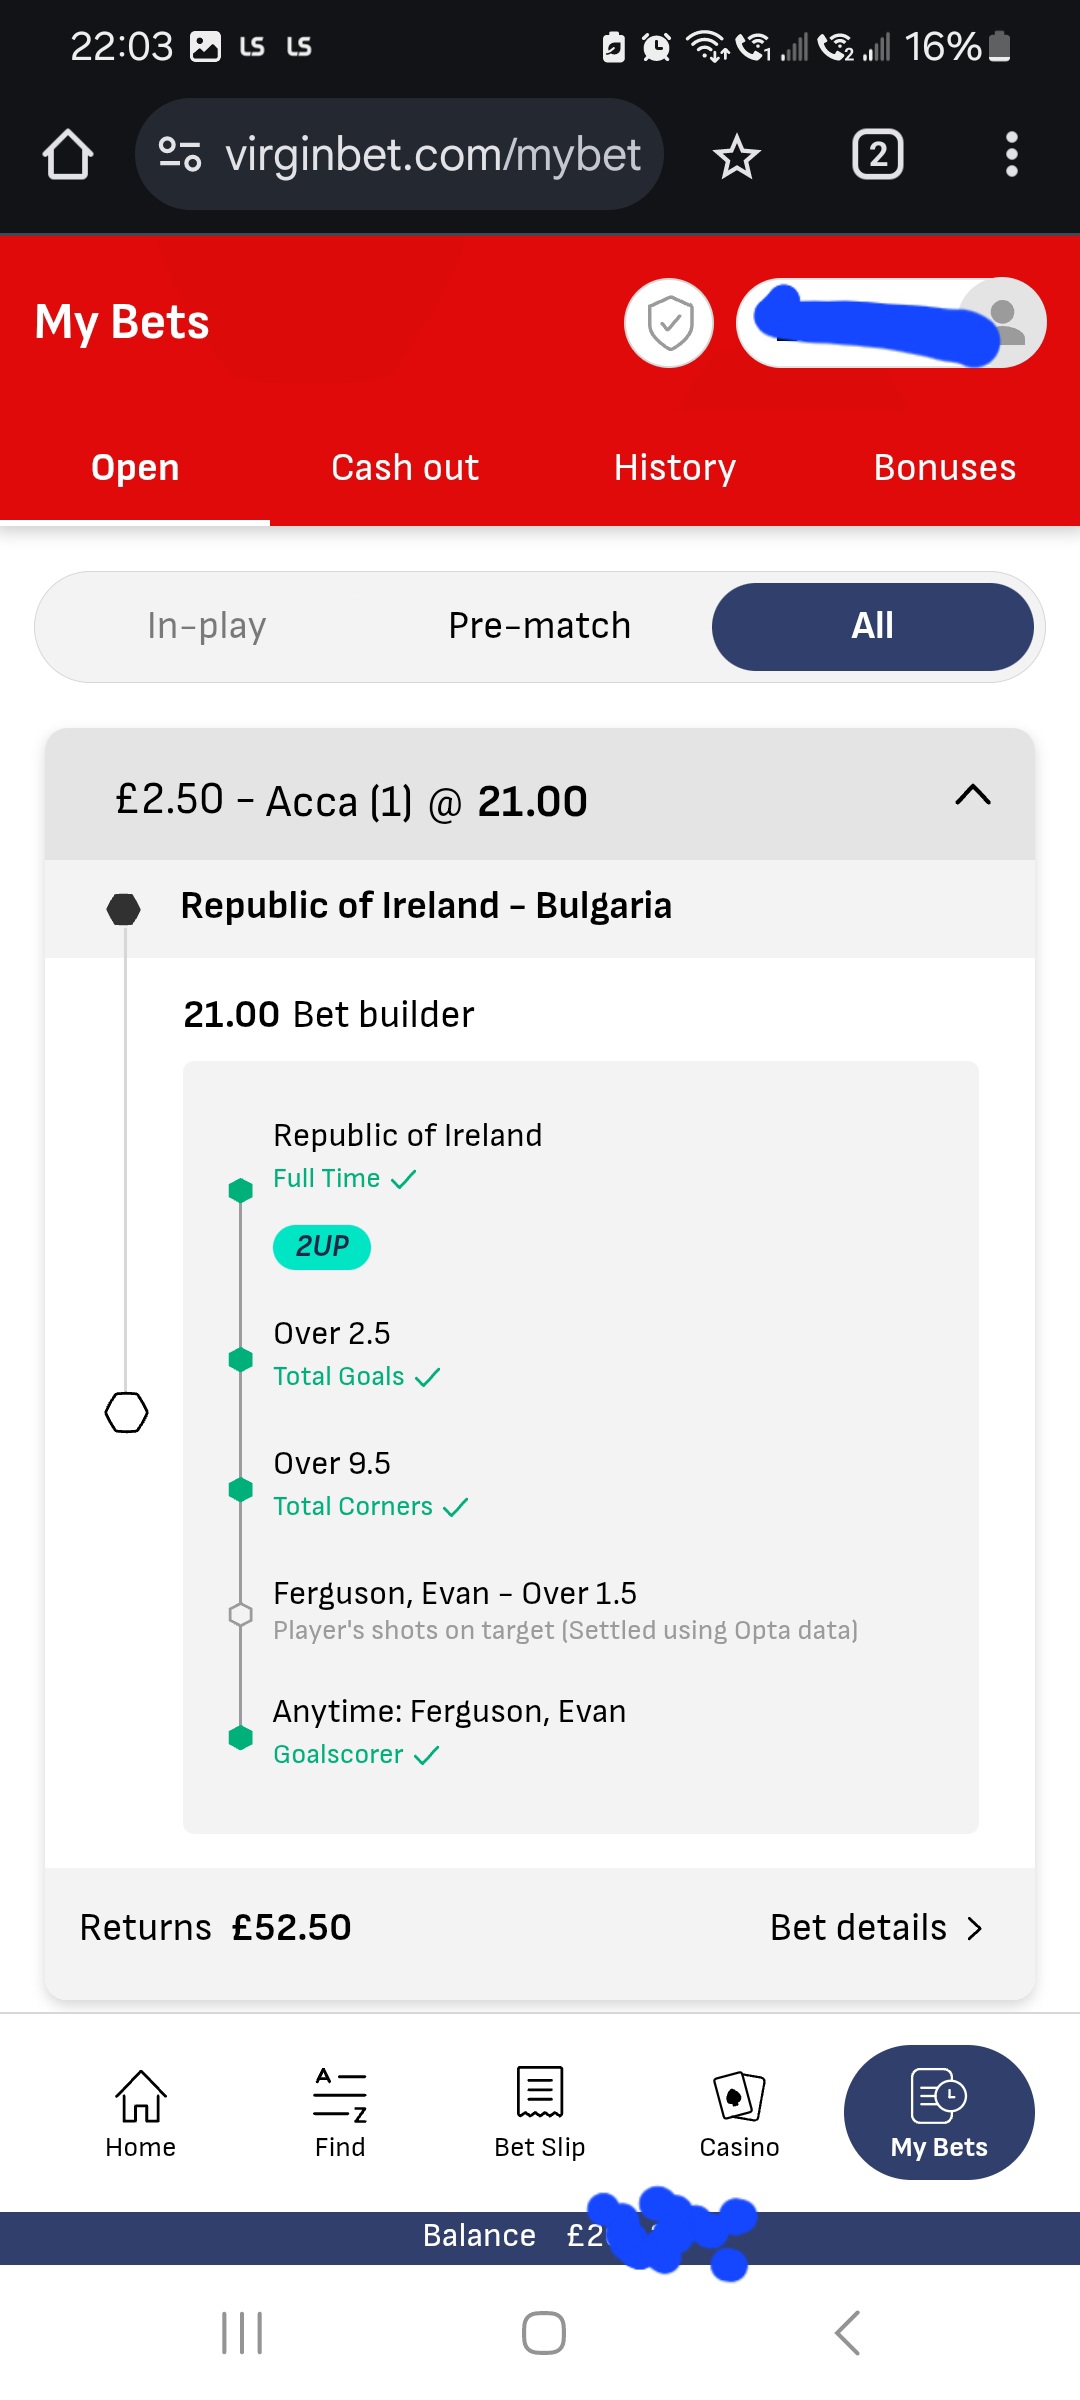Switch to the Cash out tab

(x=405, y=468)
